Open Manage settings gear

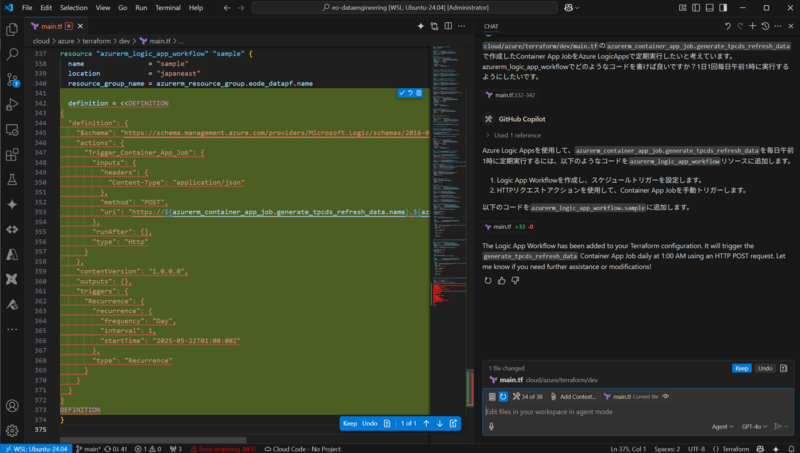[12, 431]
